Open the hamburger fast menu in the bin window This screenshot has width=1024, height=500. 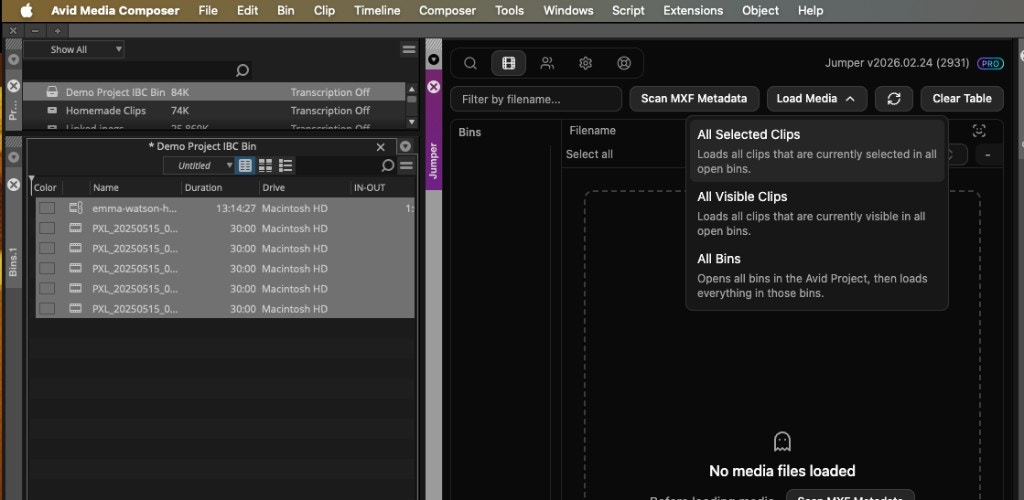click(406, 166)
